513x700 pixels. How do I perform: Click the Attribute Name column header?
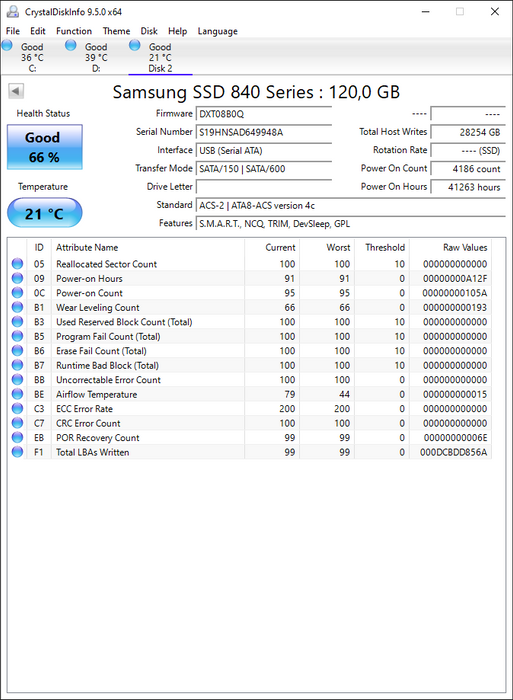(148, 247)
